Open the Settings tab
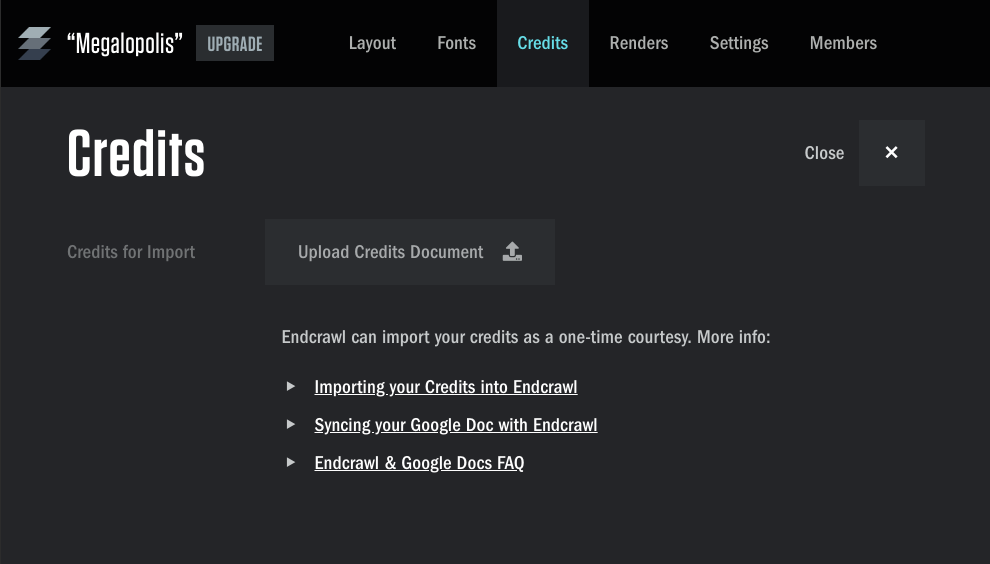Image resolution: width=990 pixels, height=564 pixels. [x=739, y=43]
